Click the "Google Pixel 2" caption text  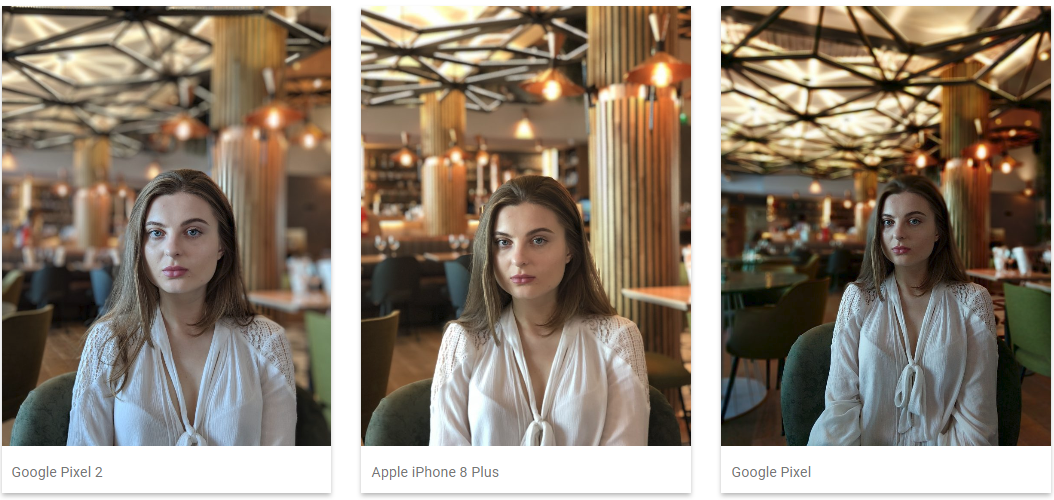coord(57,472)
